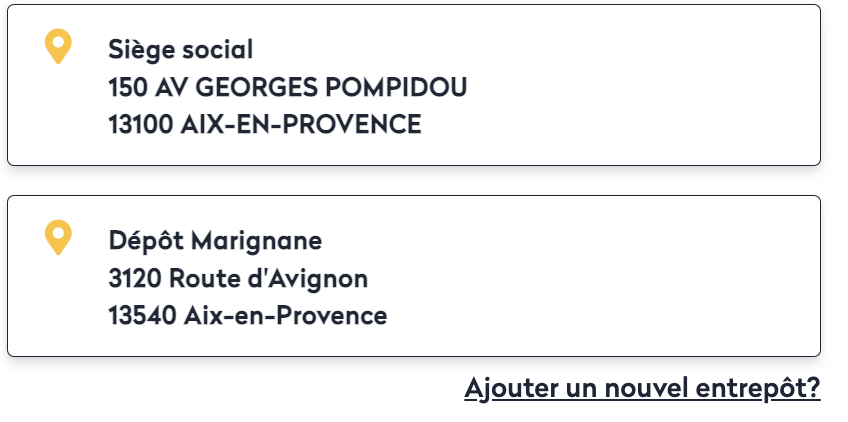Viewport: 848px width, 422px height.
Task: Click the Dépôt Marignane heading
Action: [215, 240]
